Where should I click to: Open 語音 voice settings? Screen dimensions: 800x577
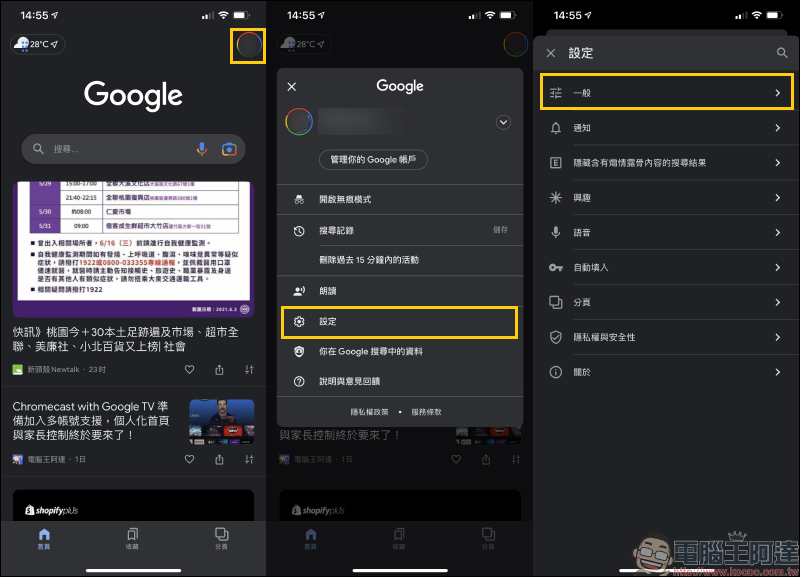667,233
